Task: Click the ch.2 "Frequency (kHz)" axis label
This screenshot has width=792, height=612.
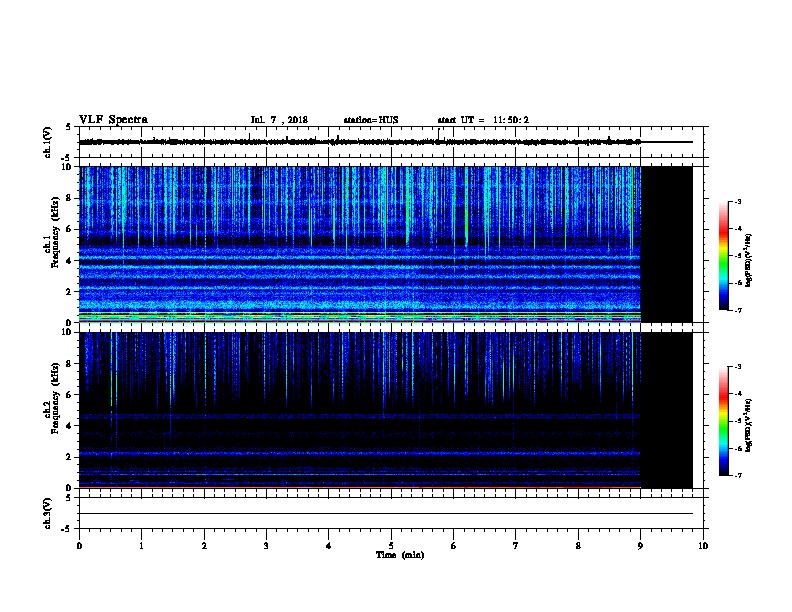Action: [55, 398]
